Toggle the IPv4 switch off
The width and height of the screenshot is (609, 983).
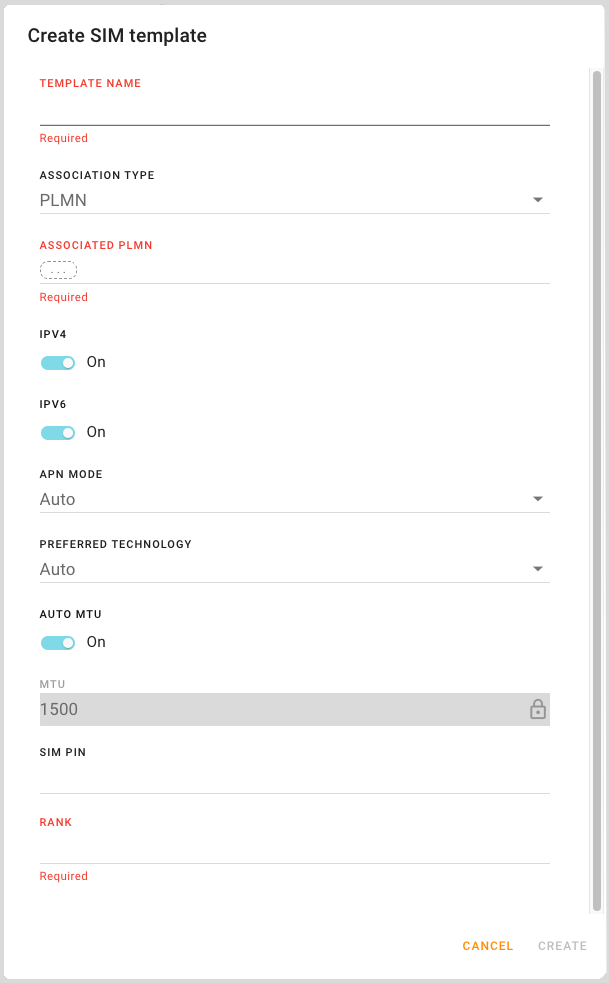click(x=58, y=362)
